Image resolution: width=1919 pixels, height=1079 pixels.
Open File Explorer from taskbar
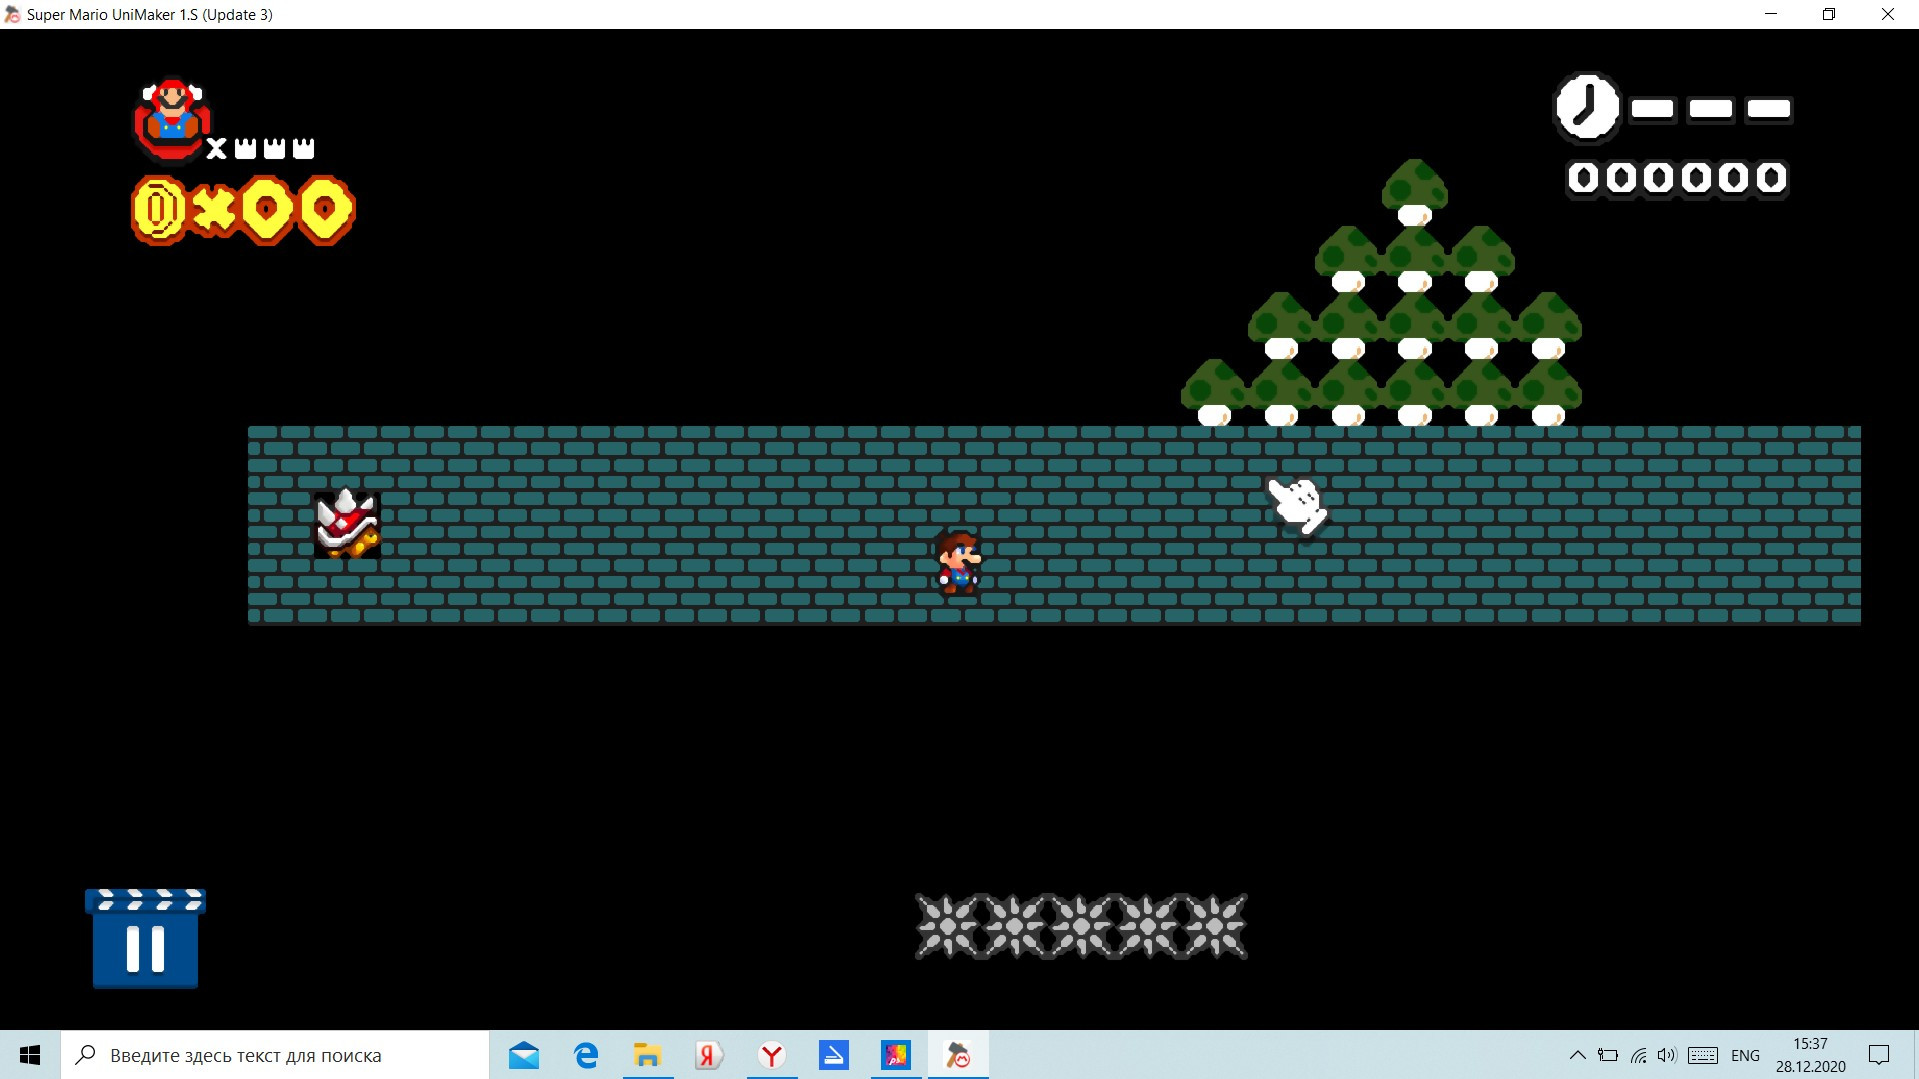648,1055
